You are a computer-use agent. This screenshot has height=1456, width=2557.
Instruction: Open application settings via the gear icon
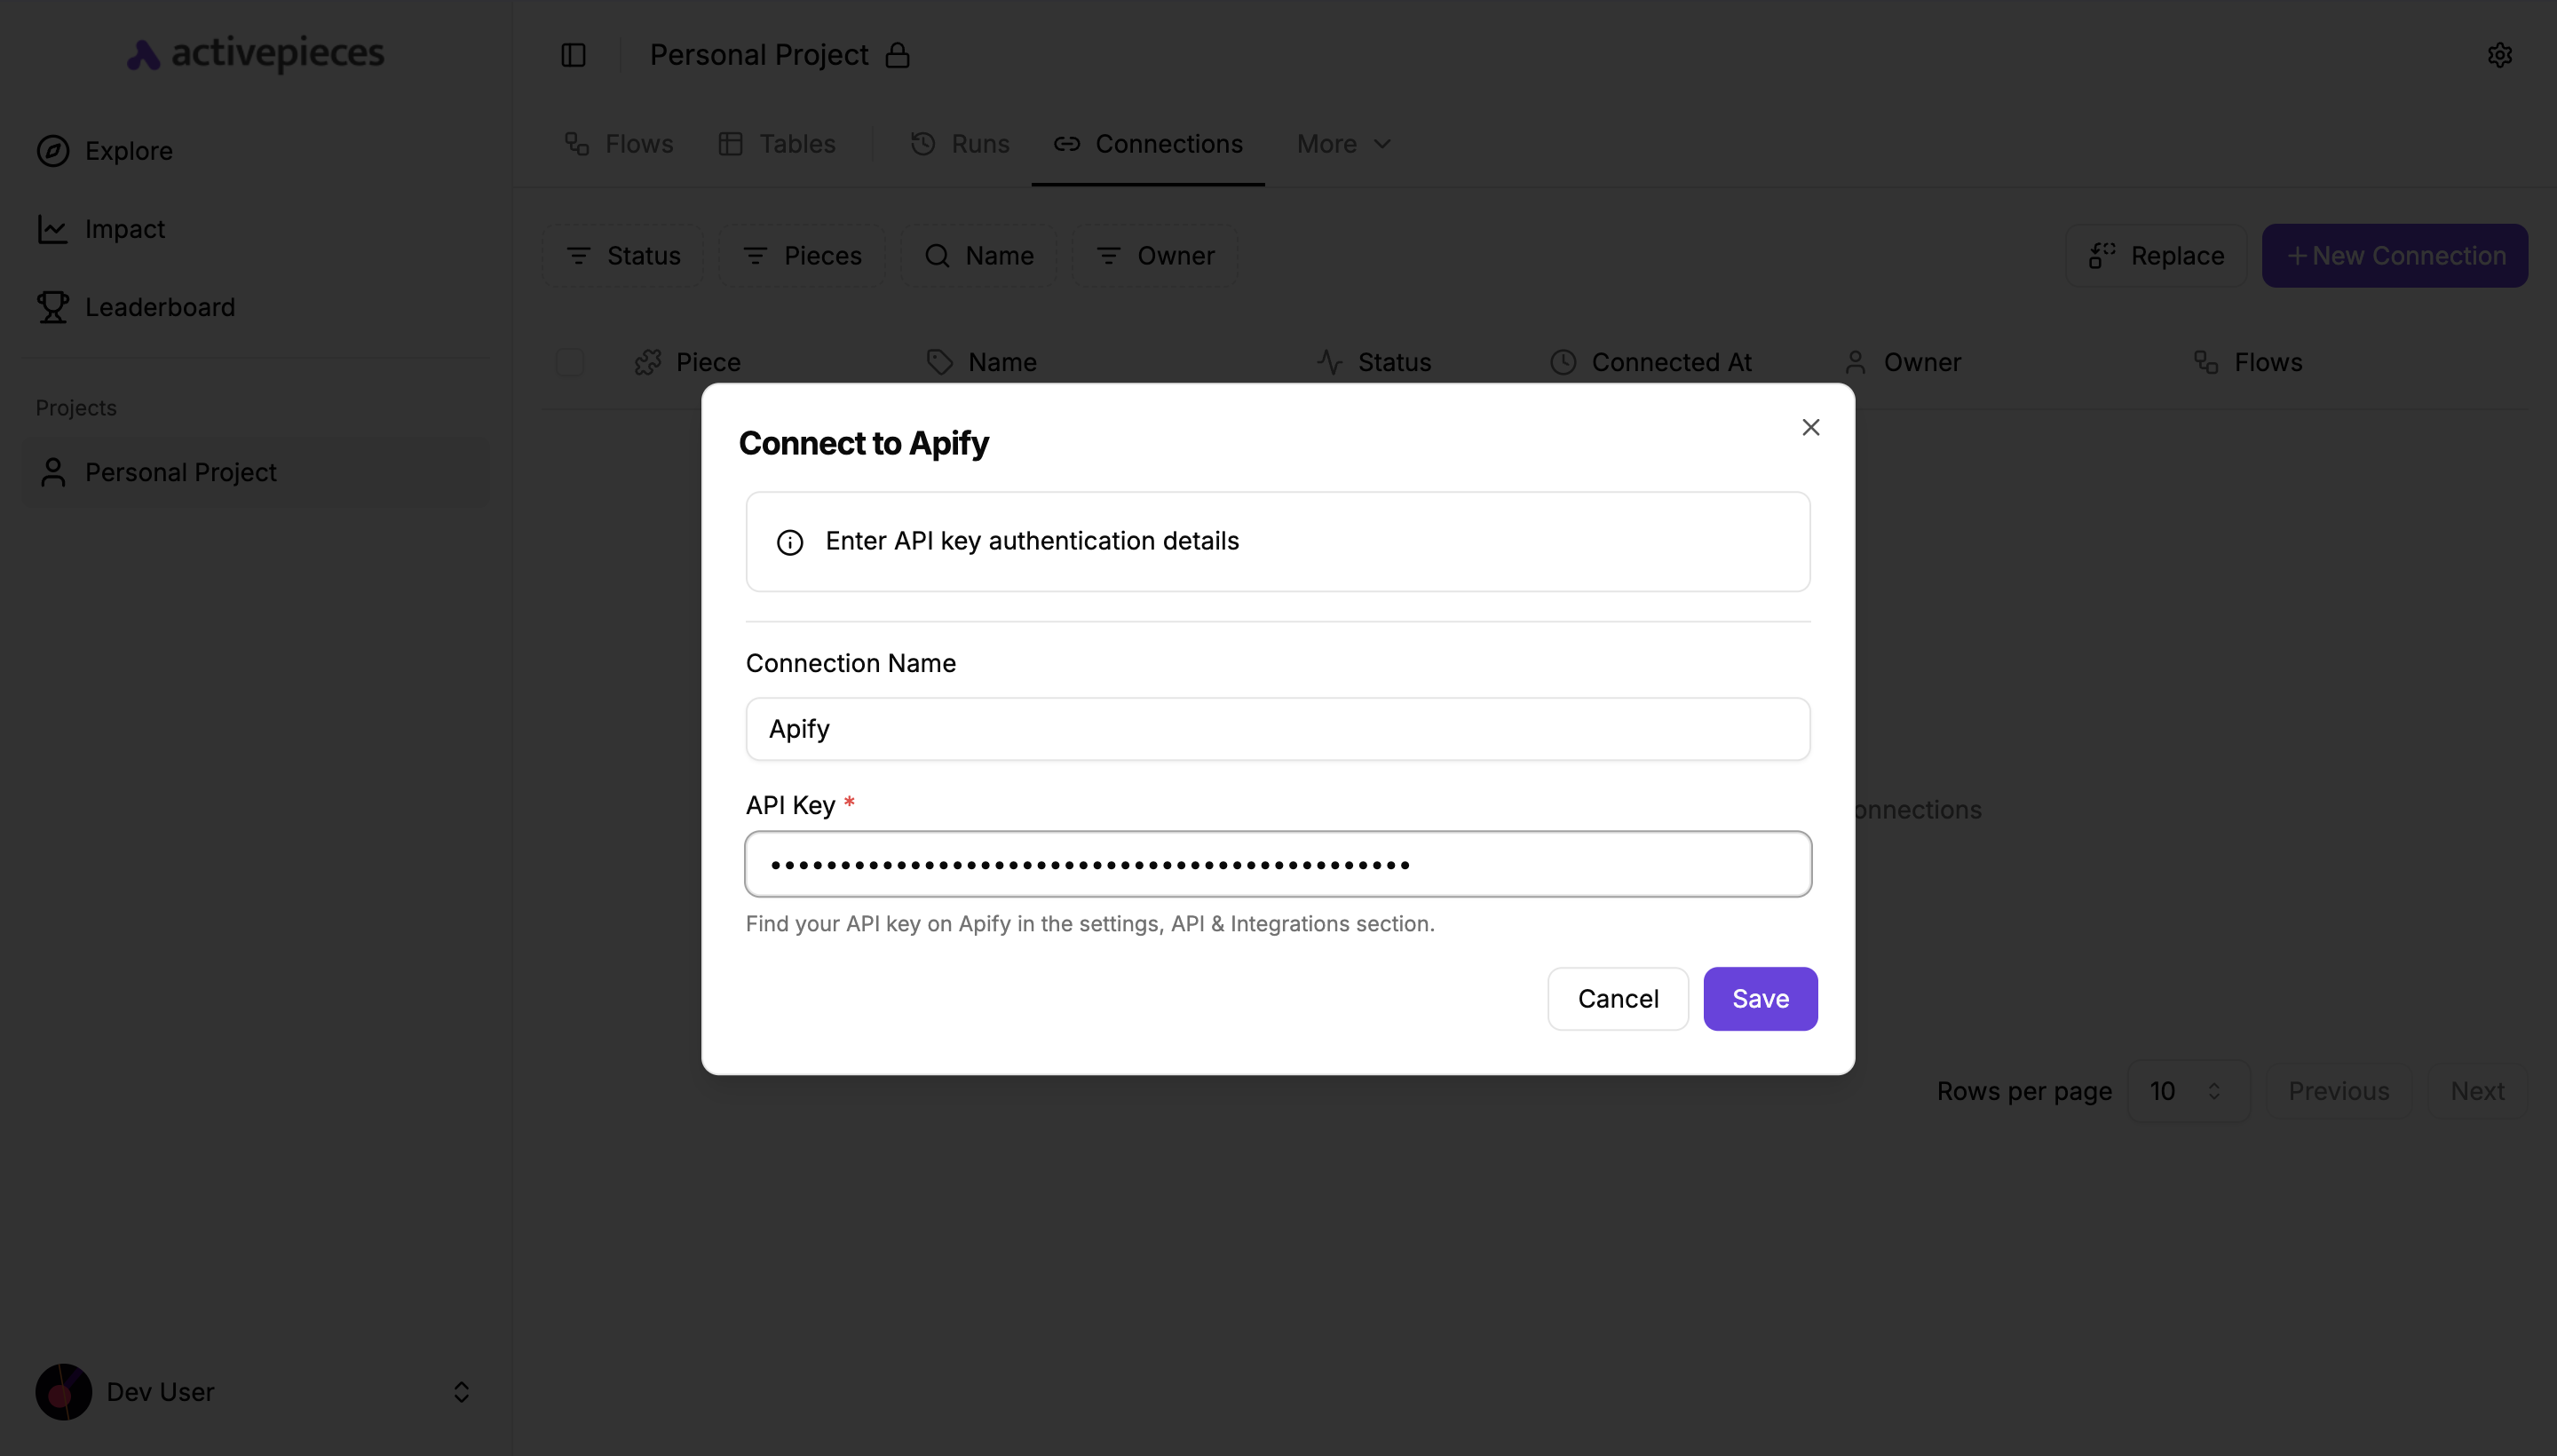click(x=2500, y=55)
